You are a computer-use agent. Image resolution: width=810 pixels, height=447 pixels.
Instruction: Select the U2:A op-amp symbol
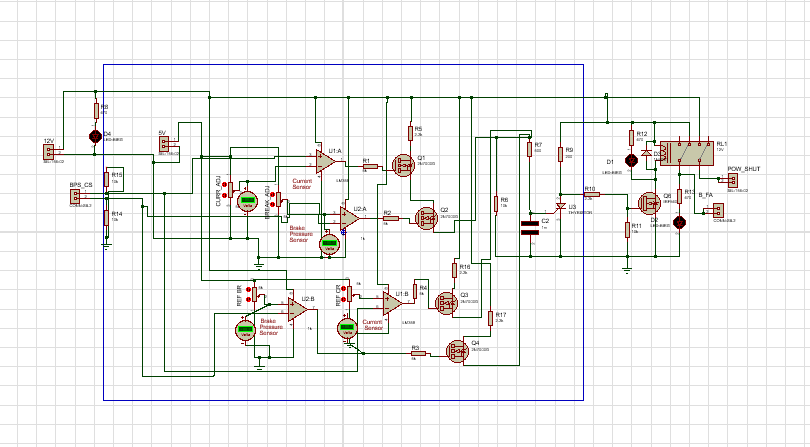point(350,218)
